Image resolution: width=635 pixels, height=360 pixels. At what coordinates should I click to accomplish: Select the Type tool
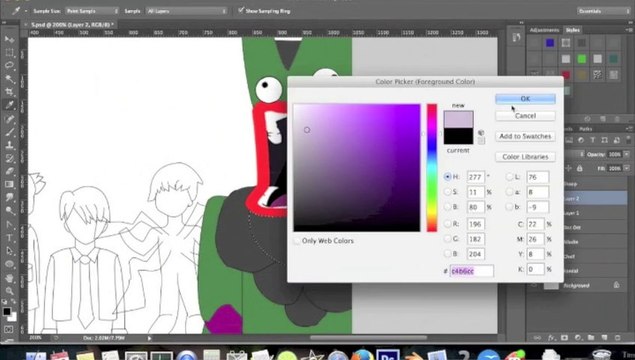pos(9,238)
